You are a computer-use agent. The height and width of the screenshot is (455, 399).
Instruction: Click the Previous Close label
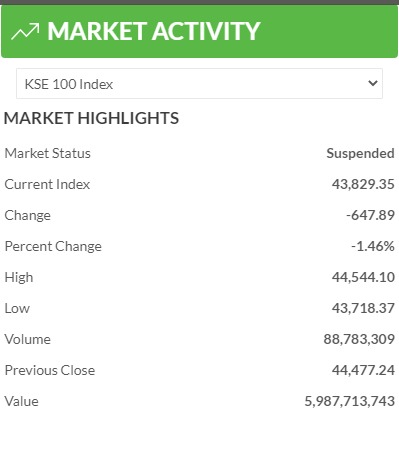(x=50, y=370)
